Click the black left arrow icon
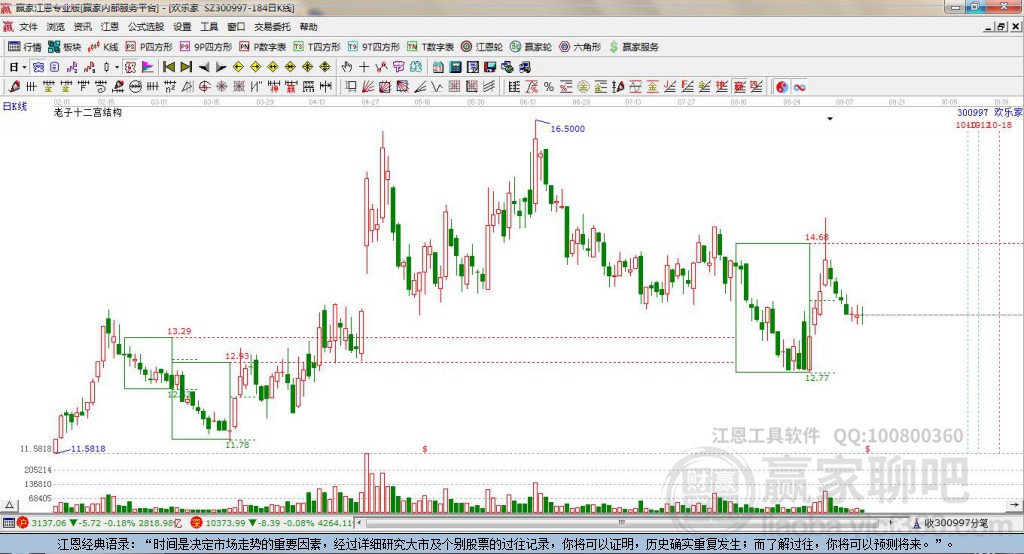 (x=204, y=67)
